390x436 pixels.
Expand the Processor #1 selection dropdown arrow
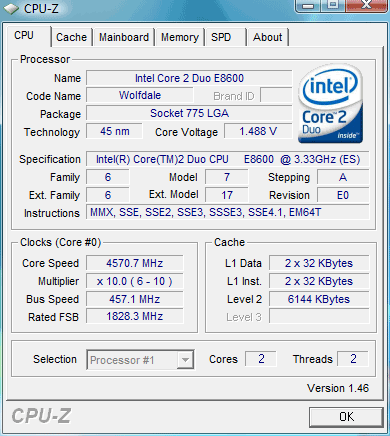(x=185, y=360)
